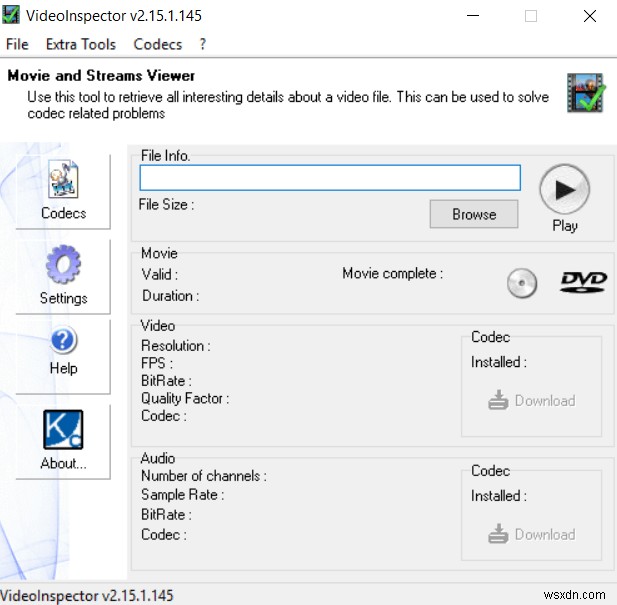Open the About KC Softwares button
Viewport: 617px width, 605px height.
63,441
